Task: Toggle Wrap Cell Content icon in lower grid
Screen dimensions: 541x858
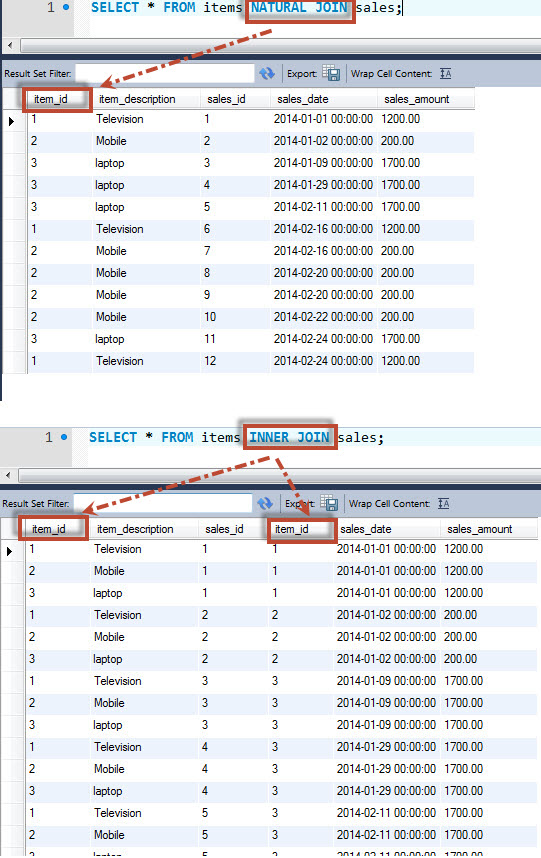Action: [x=444, y=503]
